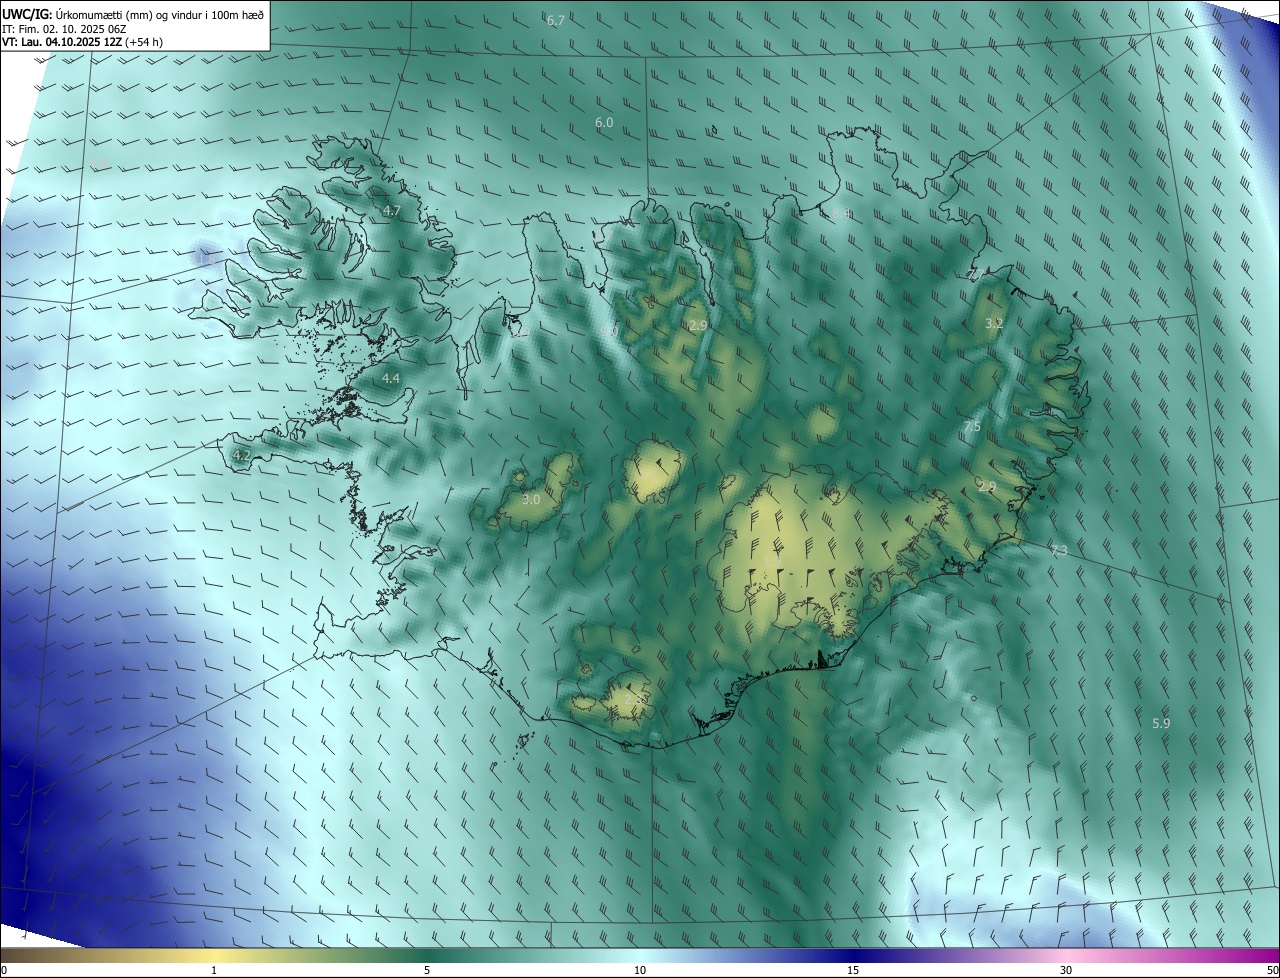The image size is (1280, 978).
Task: Select the 15 tick on color scale
Action: [x=853, y=970]
